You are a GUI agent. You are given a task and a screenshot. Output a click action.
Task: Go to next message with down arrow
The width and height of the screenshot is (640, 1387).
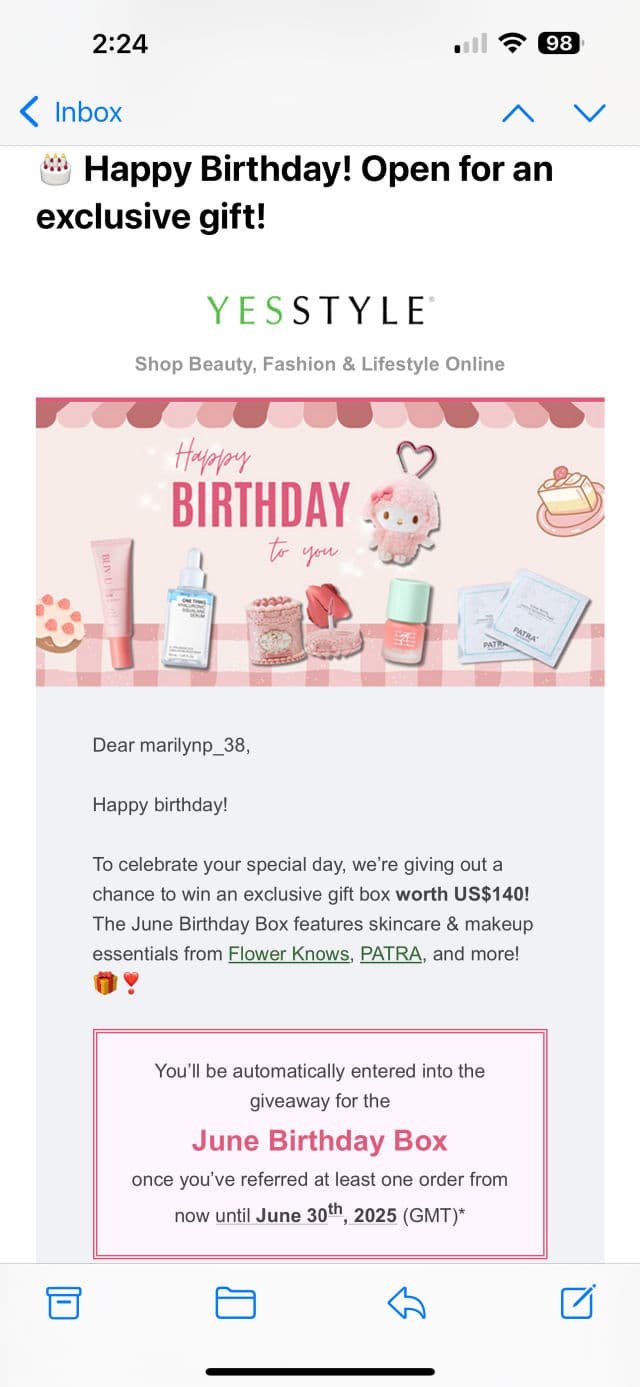[589, 113]
